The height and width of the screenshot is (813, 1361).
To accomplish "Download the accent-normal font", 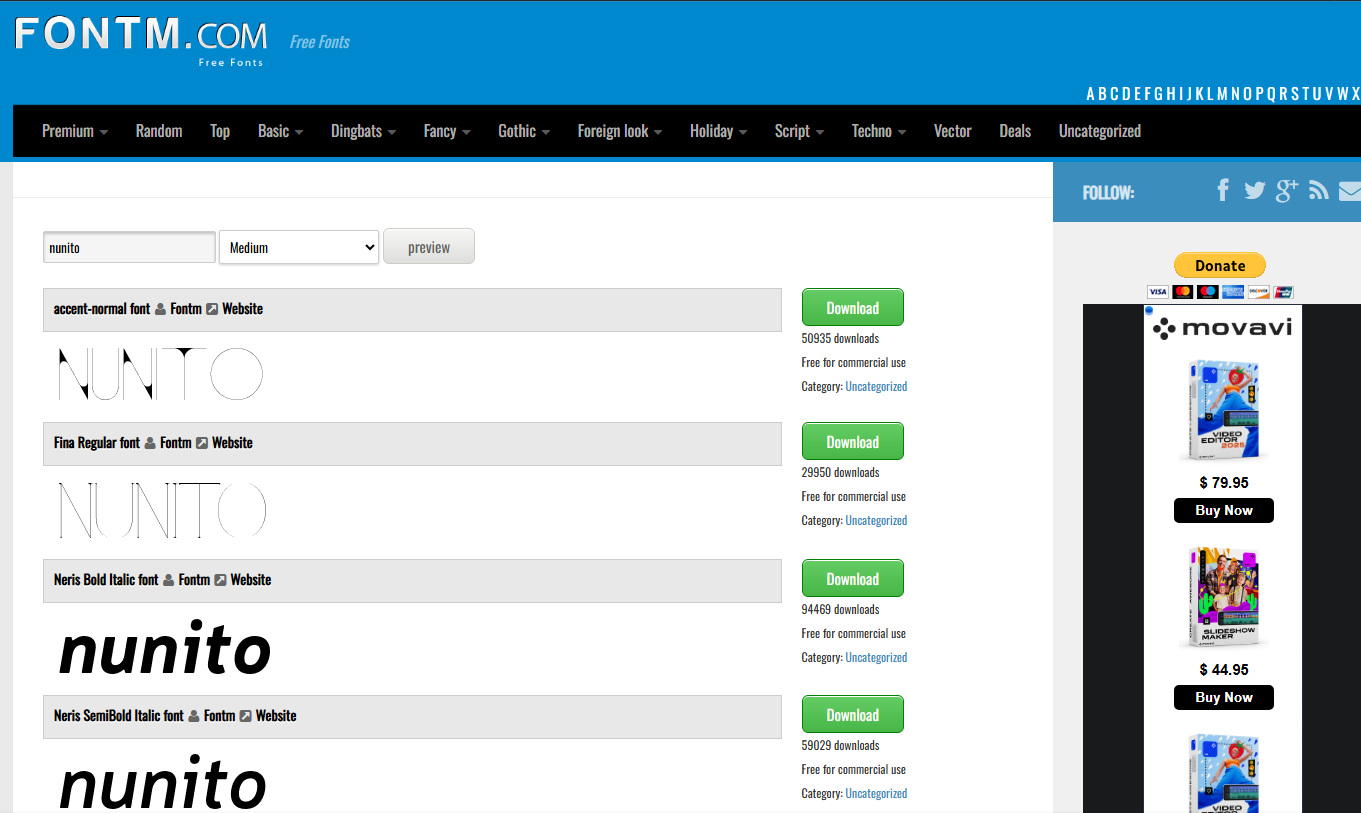I will point(853,307).
